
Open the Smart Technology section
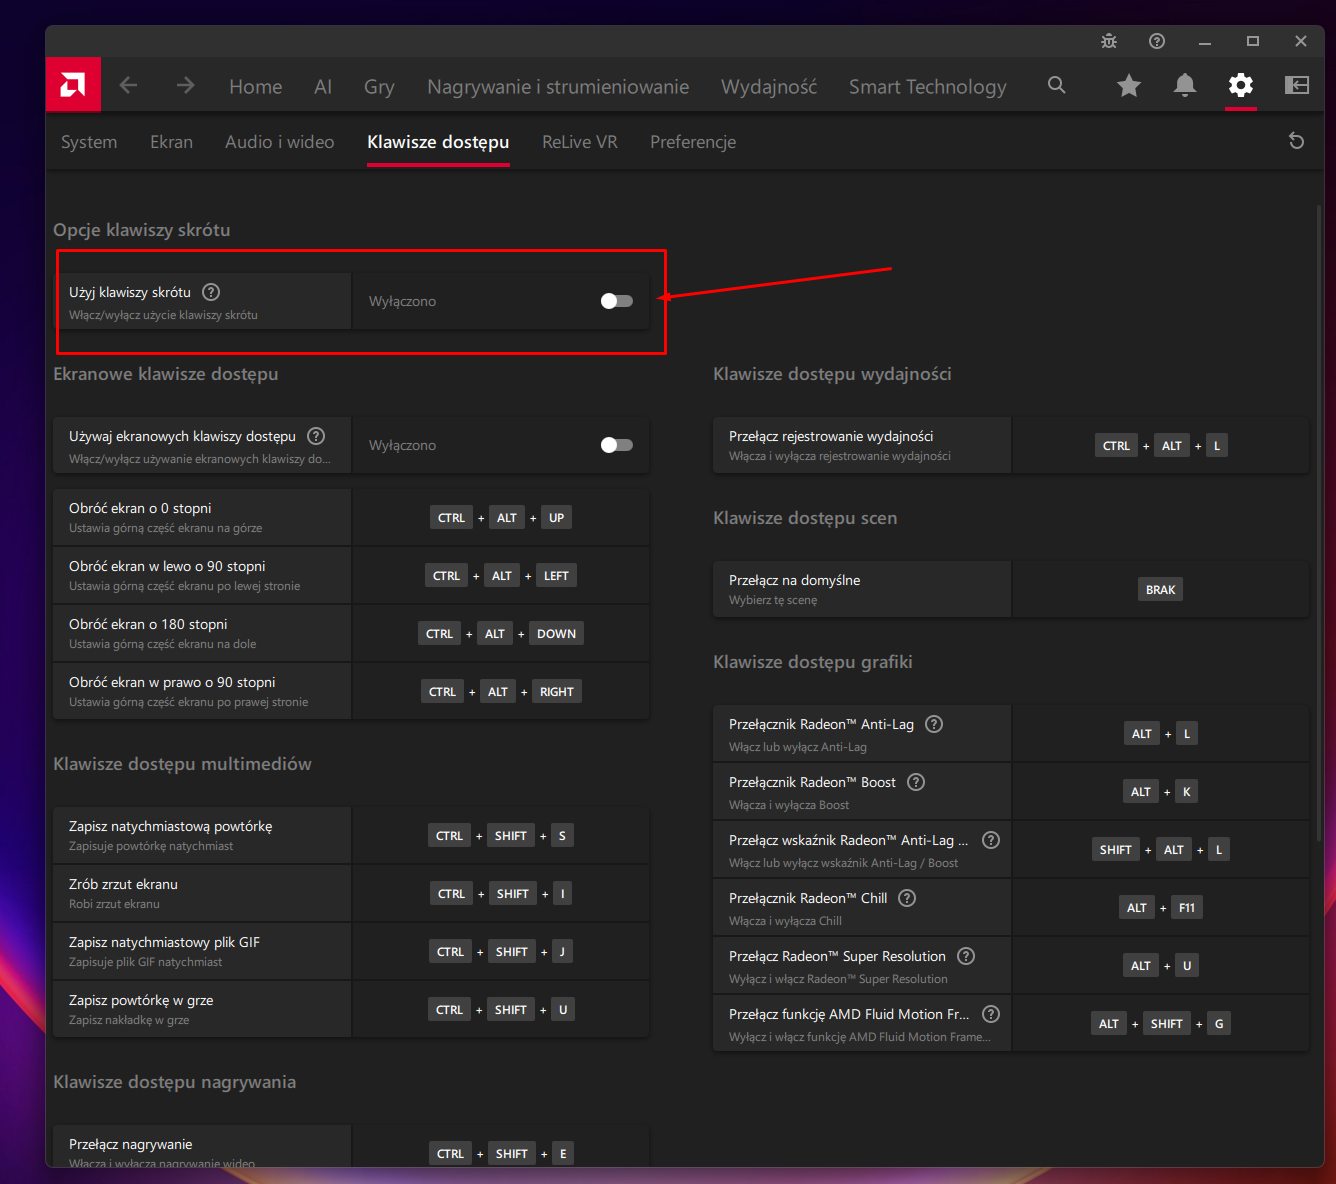[928, 87]
